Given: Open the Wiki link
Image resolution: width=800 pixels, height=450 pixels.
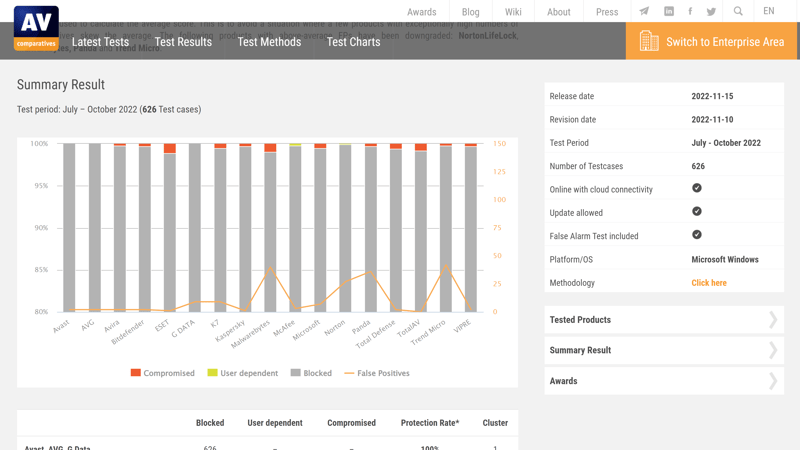Looking at the screenshot, I should click(513, 12).
